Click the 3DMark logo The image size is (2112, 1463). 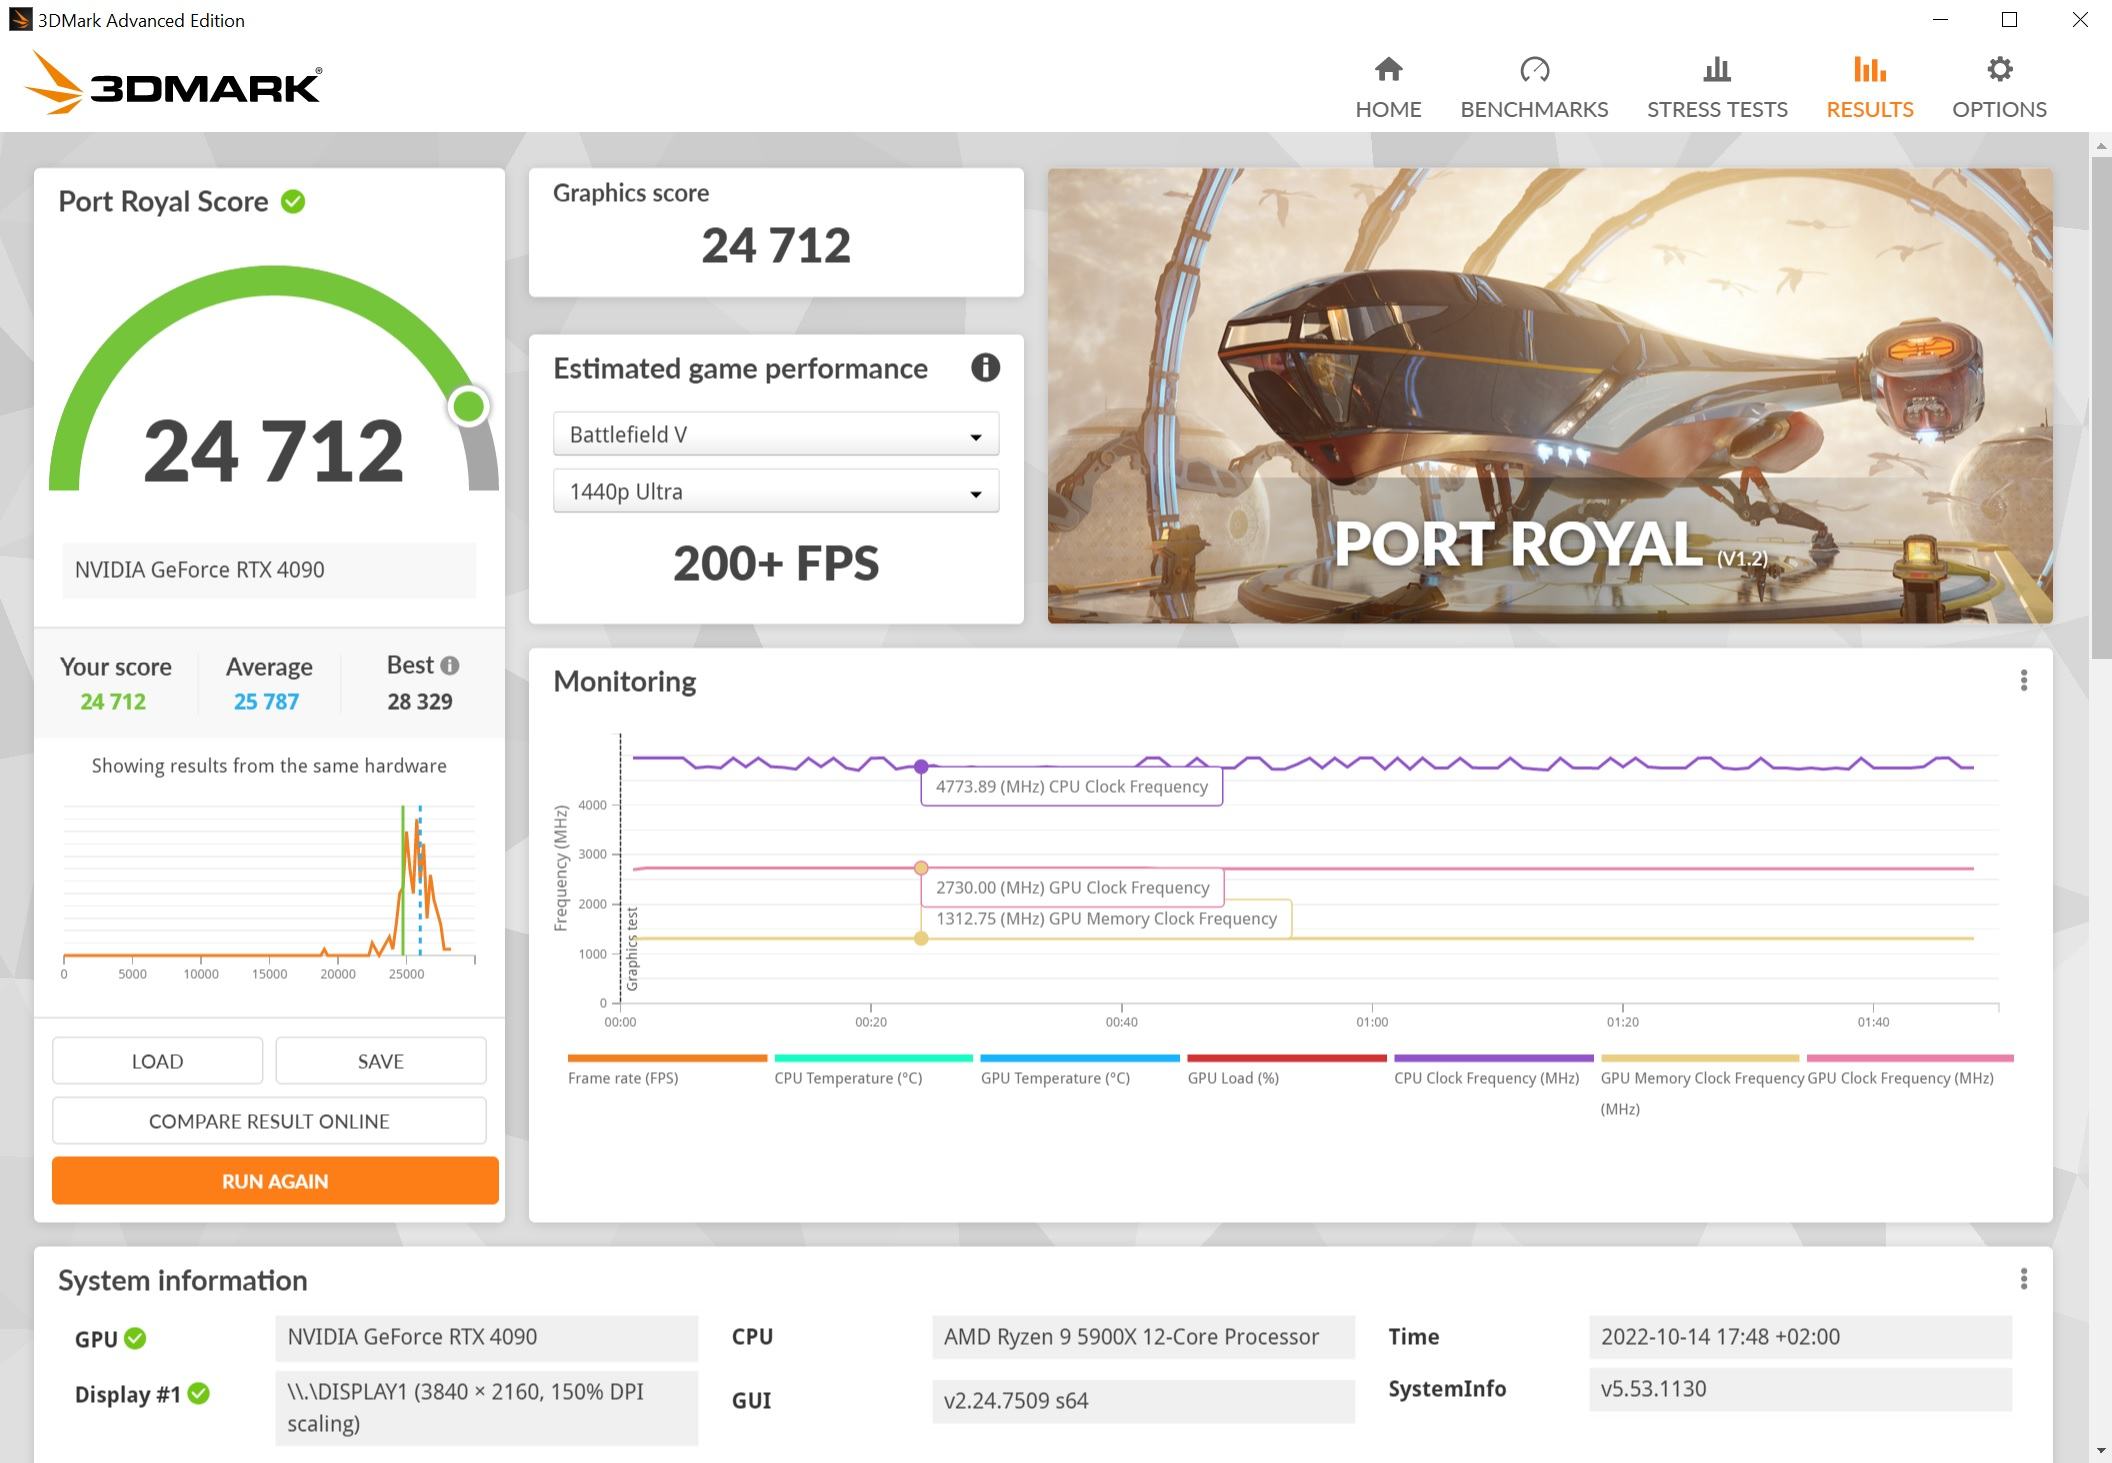point(173,83)
